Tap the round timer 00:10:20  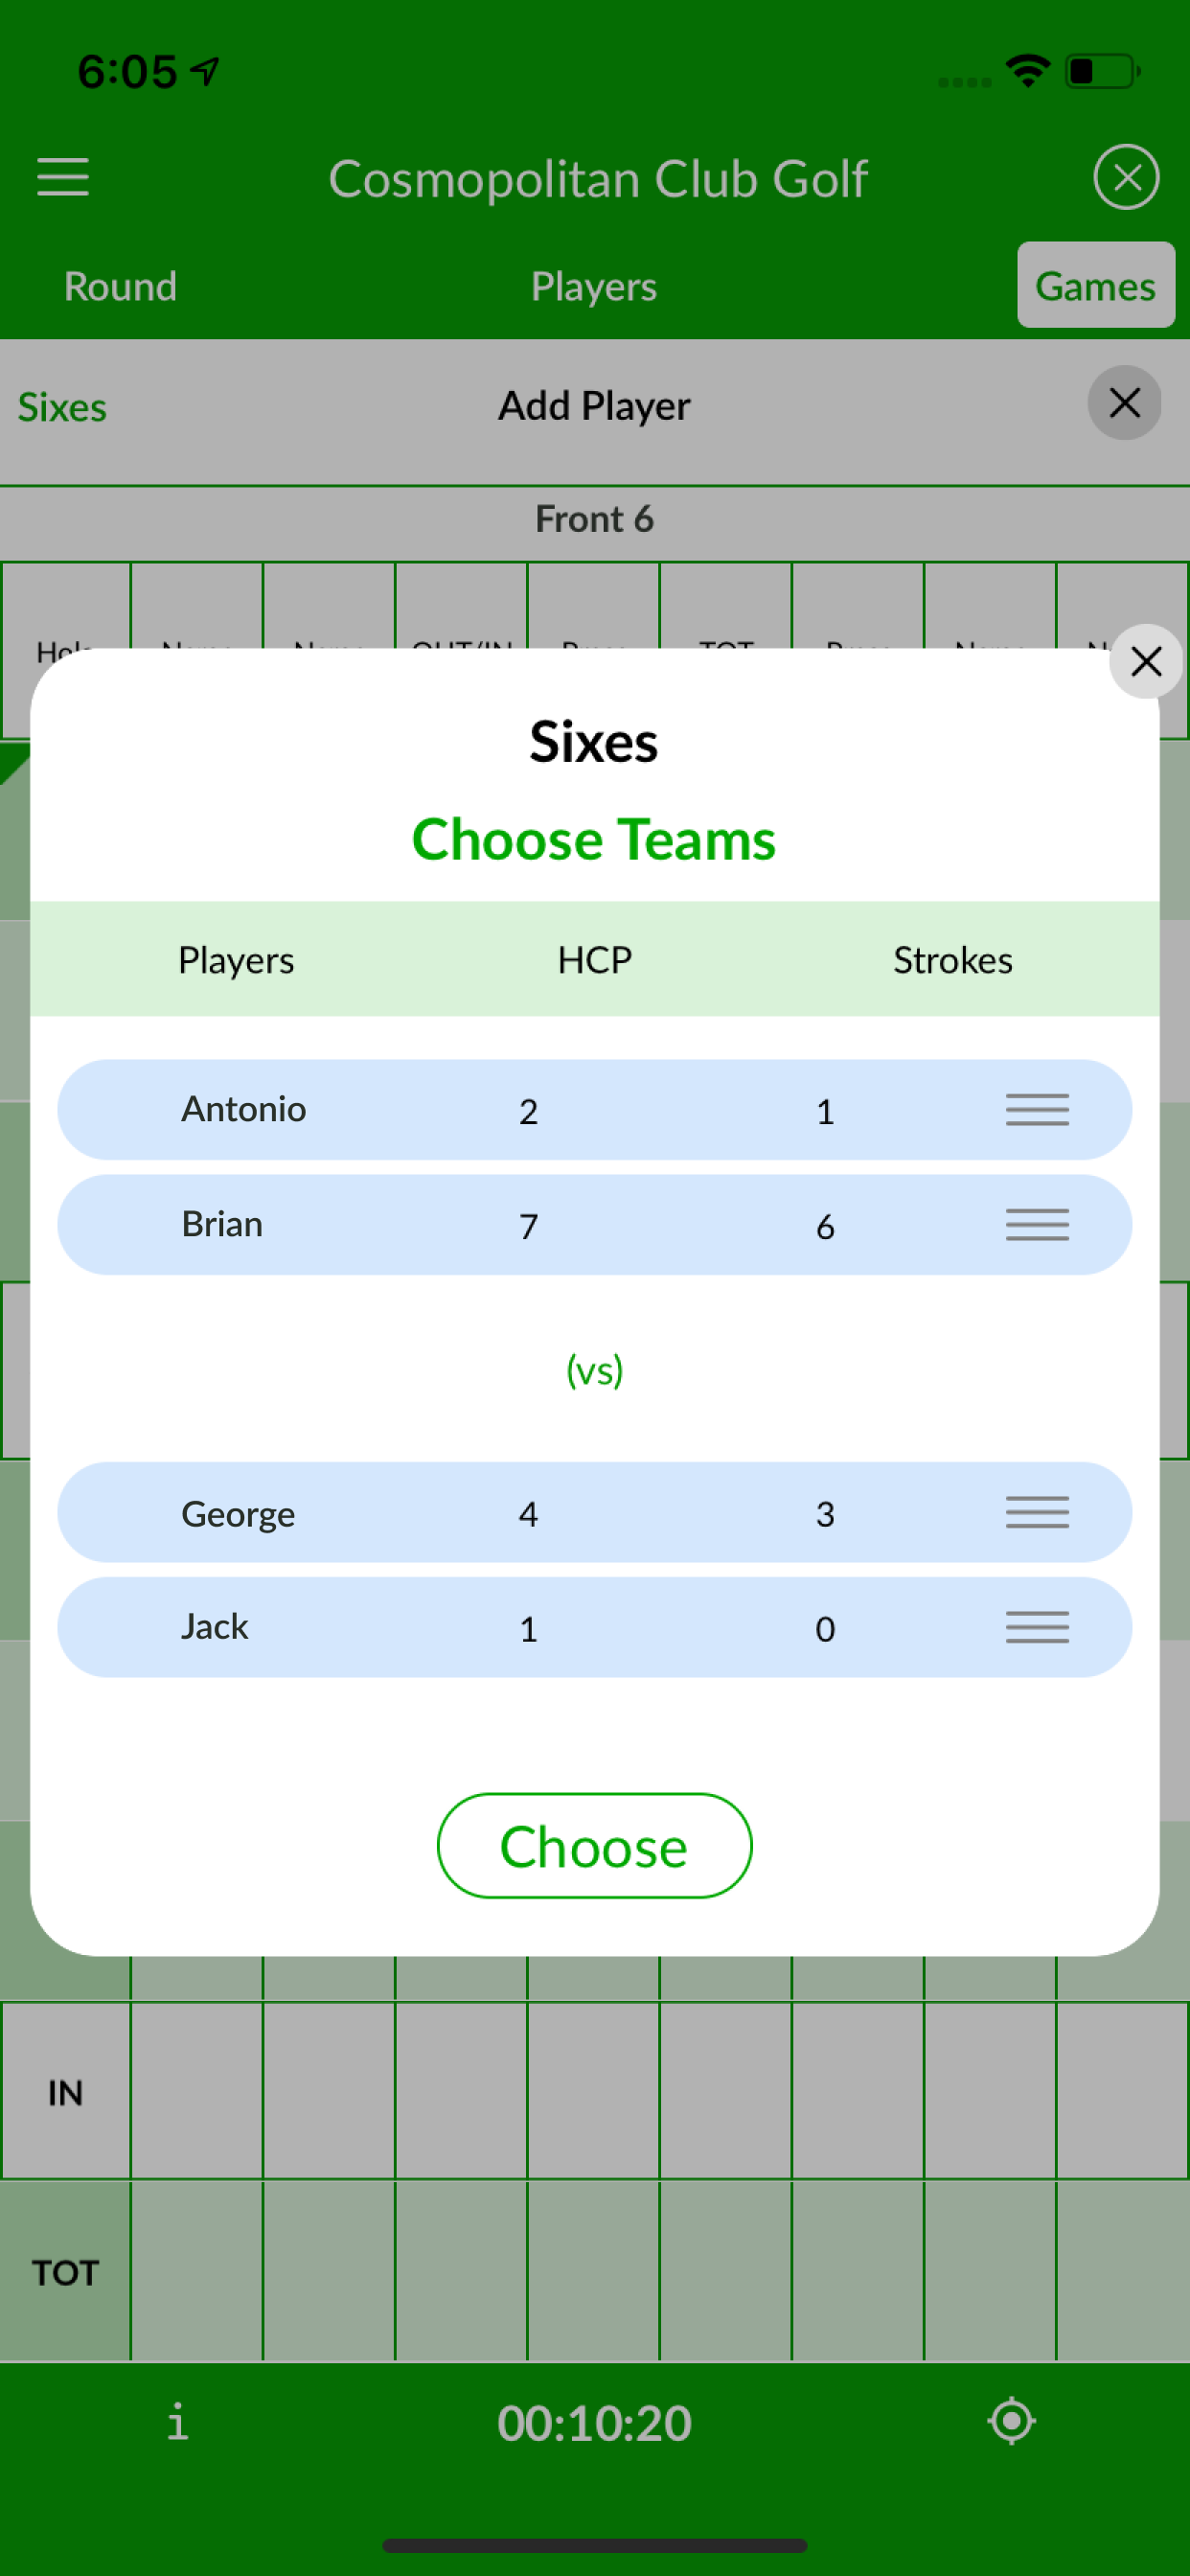click(594, 2423)
